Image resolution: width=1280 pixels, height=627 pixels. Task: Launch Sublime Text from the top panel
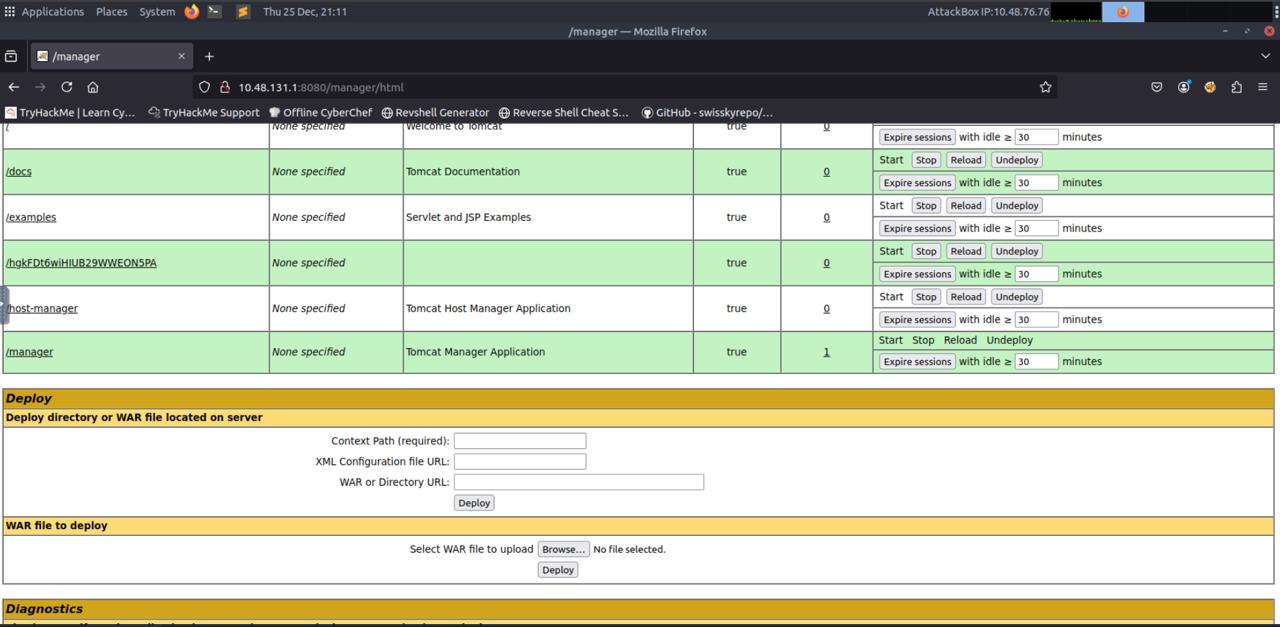coord(242,12)
